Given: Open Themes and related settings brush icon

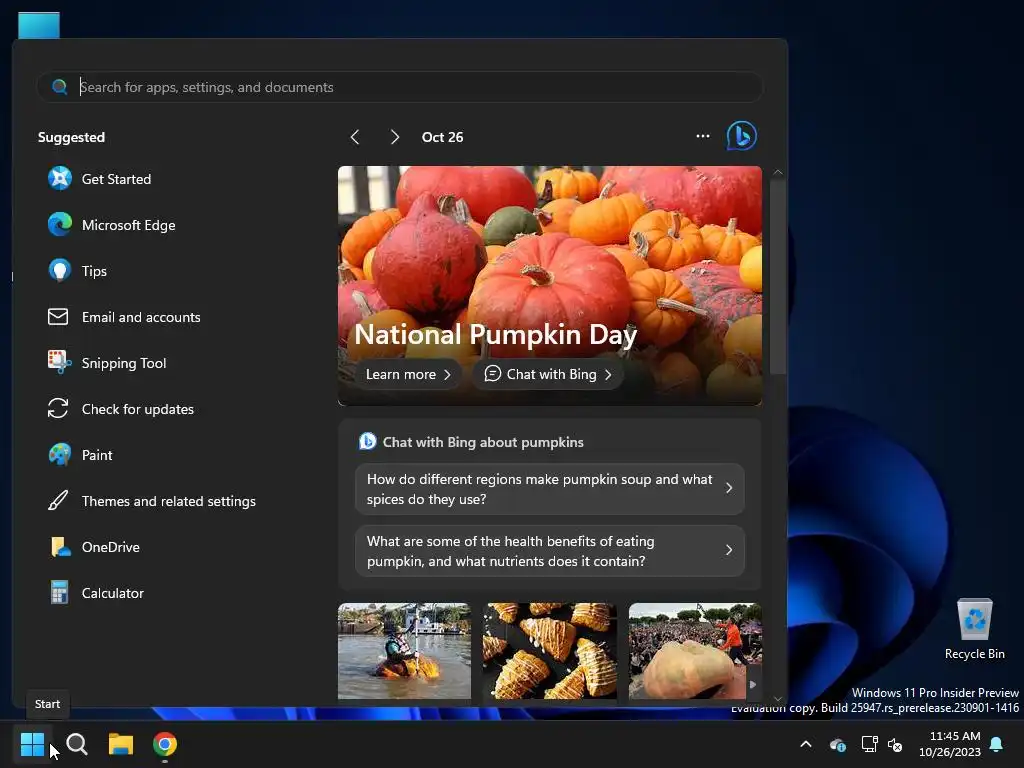Looking at the screenshot, I should tap(58, 501).
